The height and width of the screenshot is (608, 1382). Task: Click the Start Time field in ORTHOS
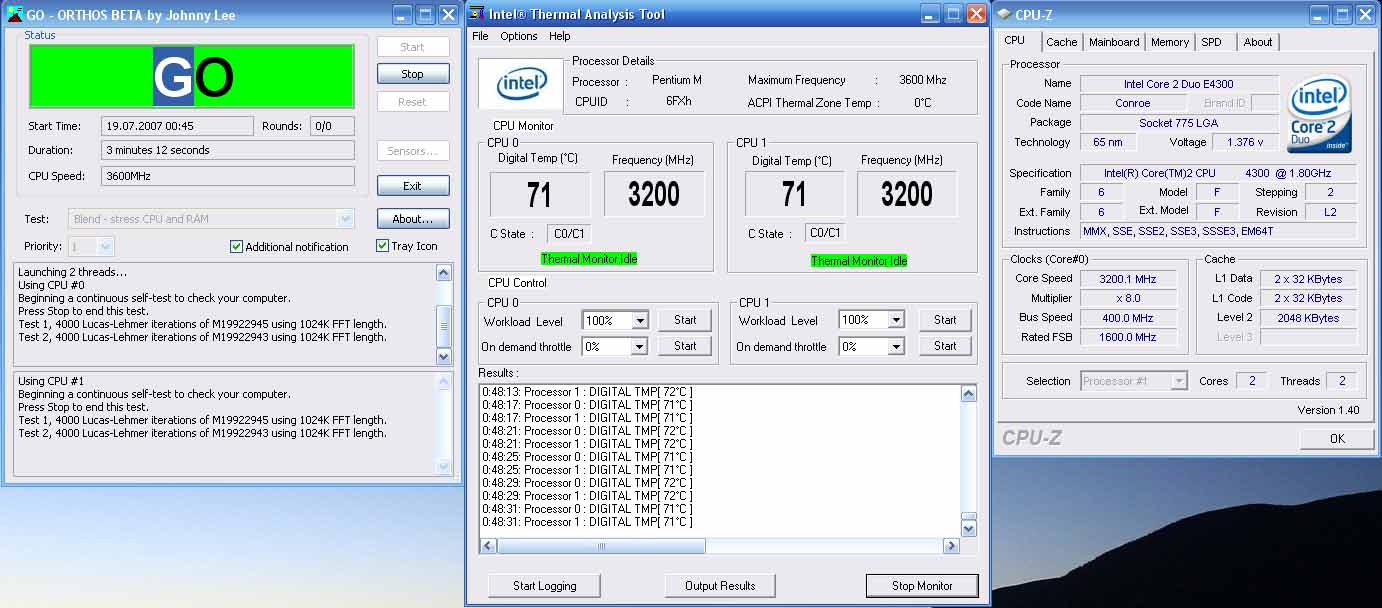(x=177, y=126)
